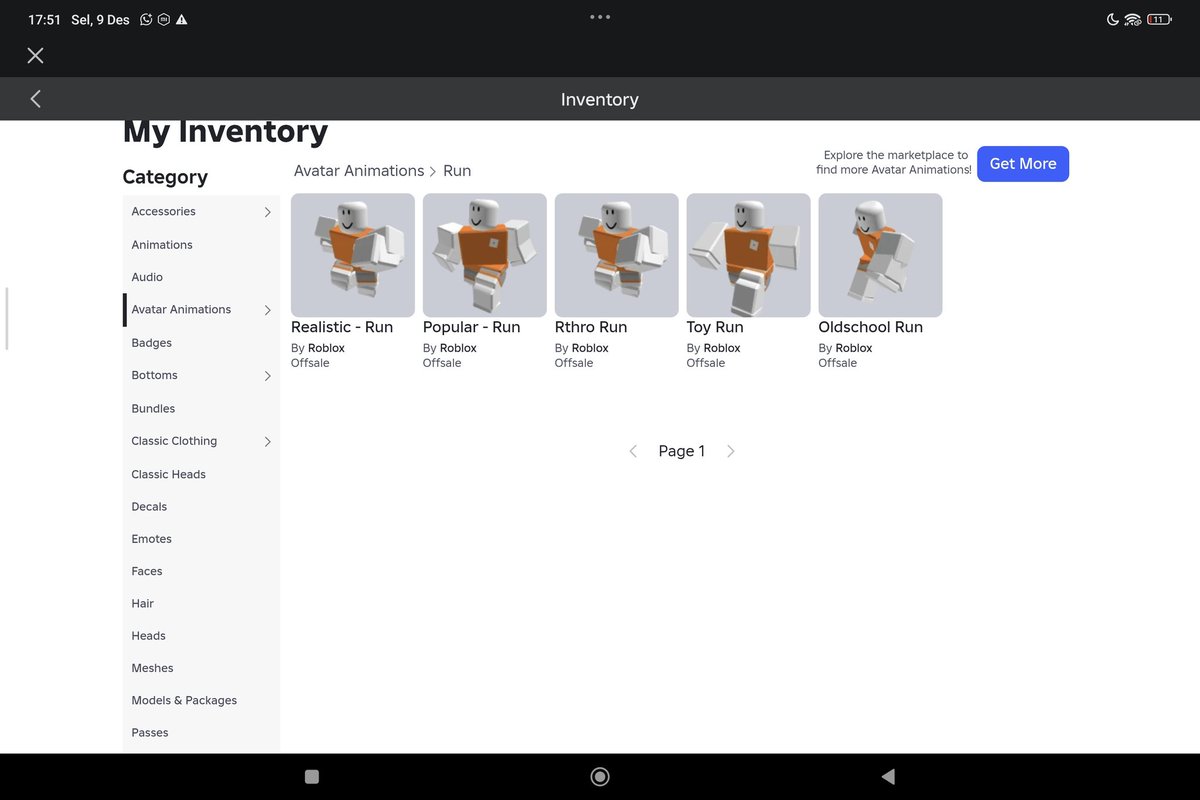Click the Popular - Run title link
This screenshot has height=800, width=1200.
472,327
